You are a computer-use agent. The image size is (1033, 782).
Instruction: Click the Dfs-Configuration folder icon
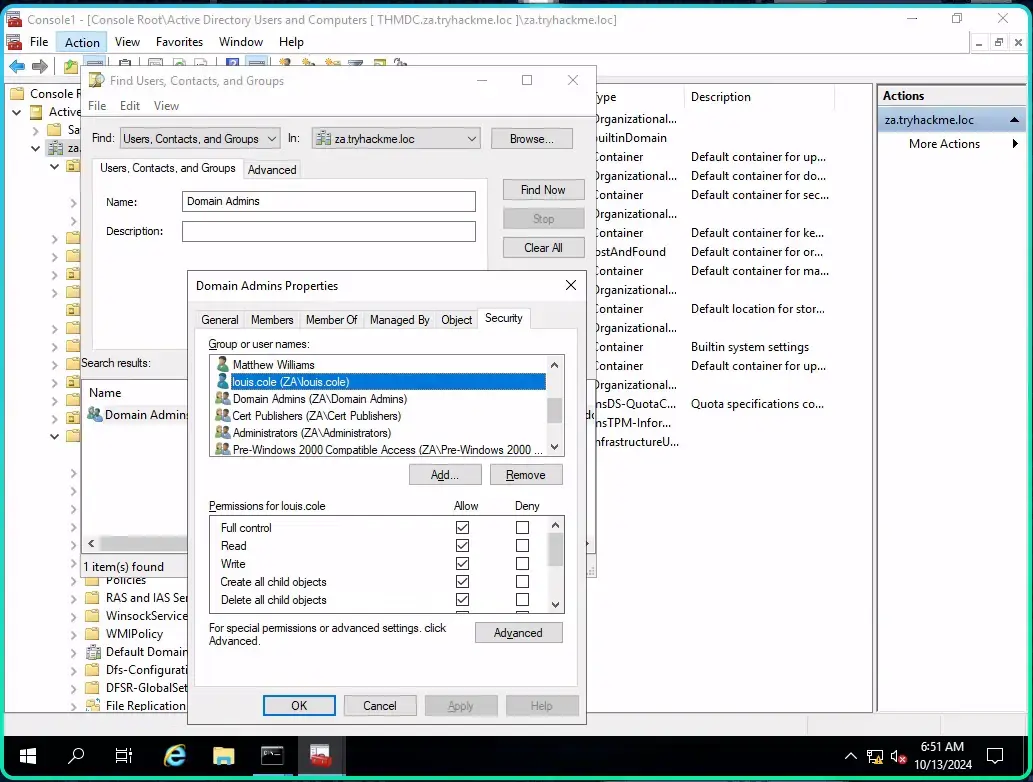[92, 670]
